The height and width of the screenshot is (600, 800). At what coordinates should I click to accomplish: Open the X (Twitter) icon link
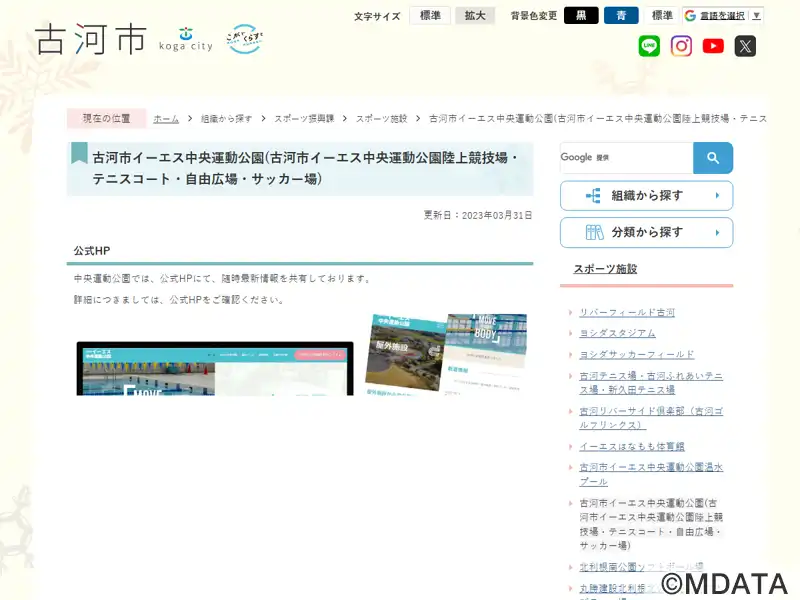745,46
